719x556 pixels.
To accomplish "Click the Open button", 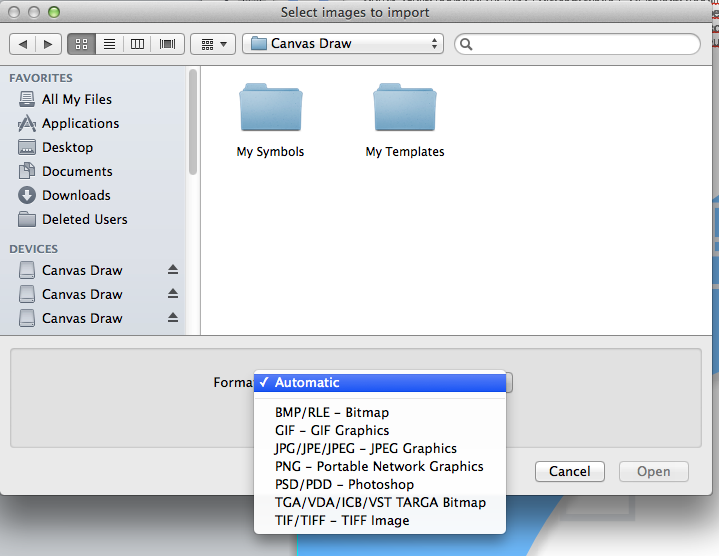I will coord(653,472).
